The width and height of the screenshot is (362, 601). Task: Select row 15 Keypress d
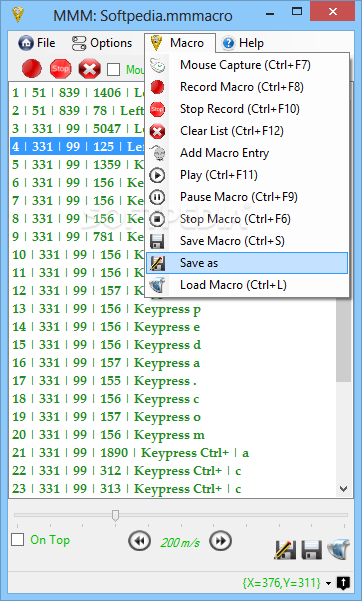pos(173,345)
